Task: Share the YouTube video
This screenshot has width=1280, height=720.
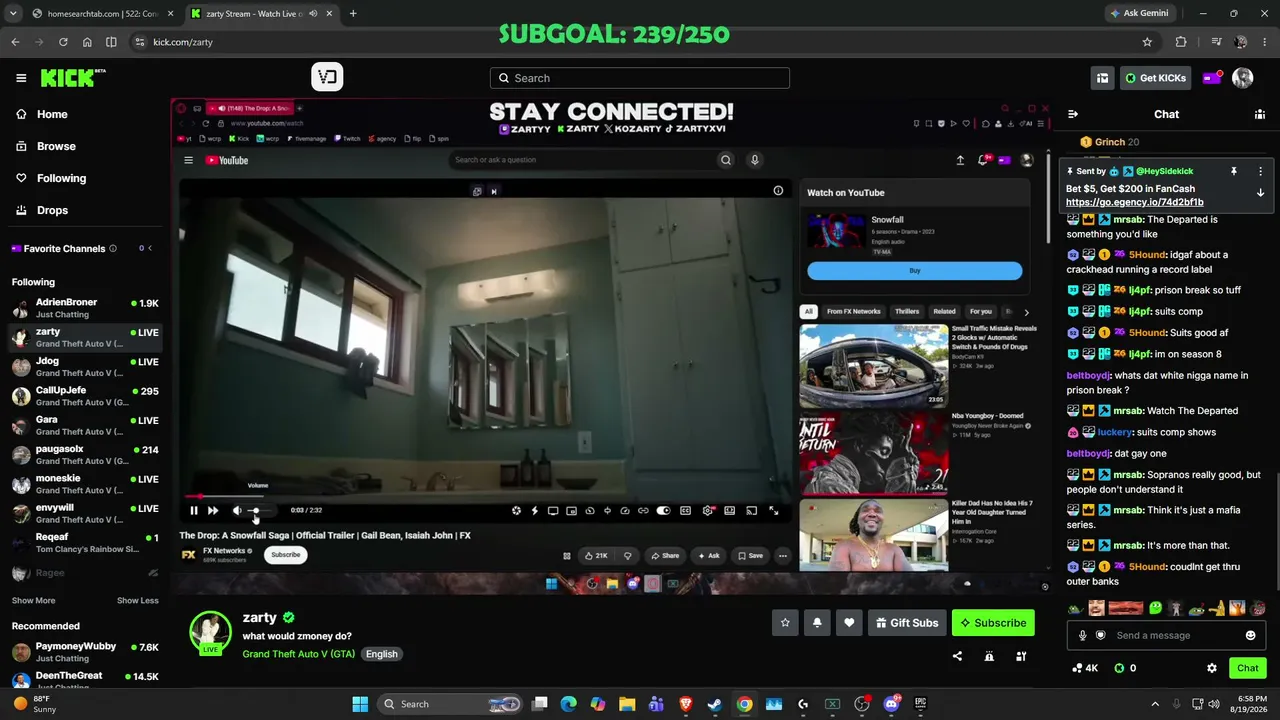Action: tap(664, 556)
